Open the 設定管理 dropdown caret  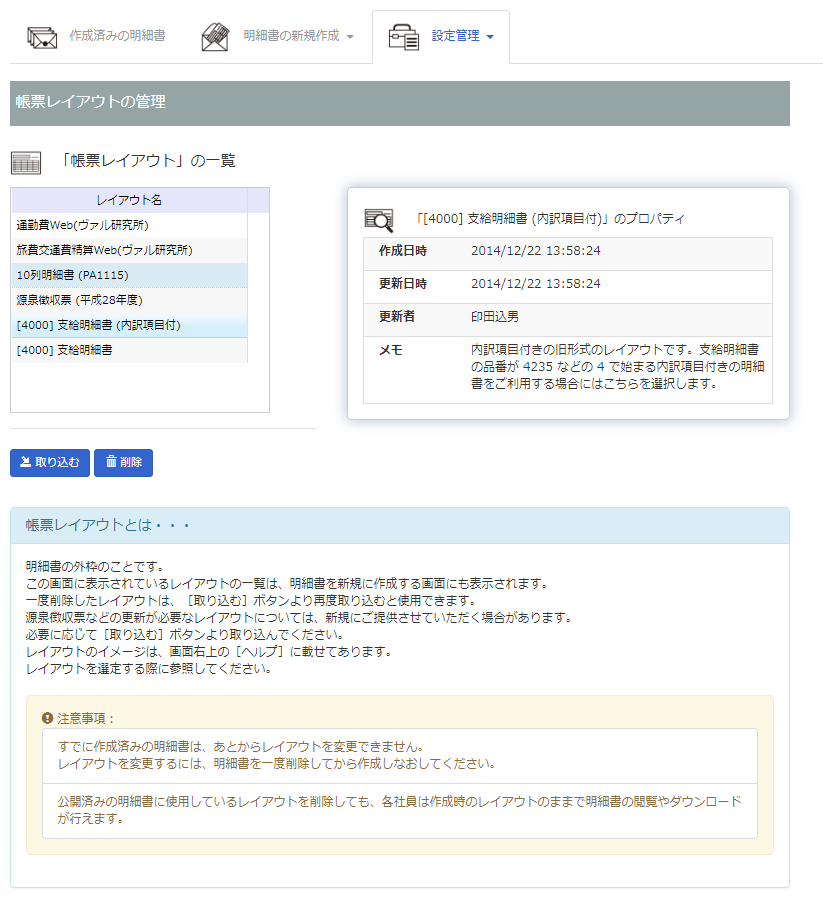pos(490,37)
